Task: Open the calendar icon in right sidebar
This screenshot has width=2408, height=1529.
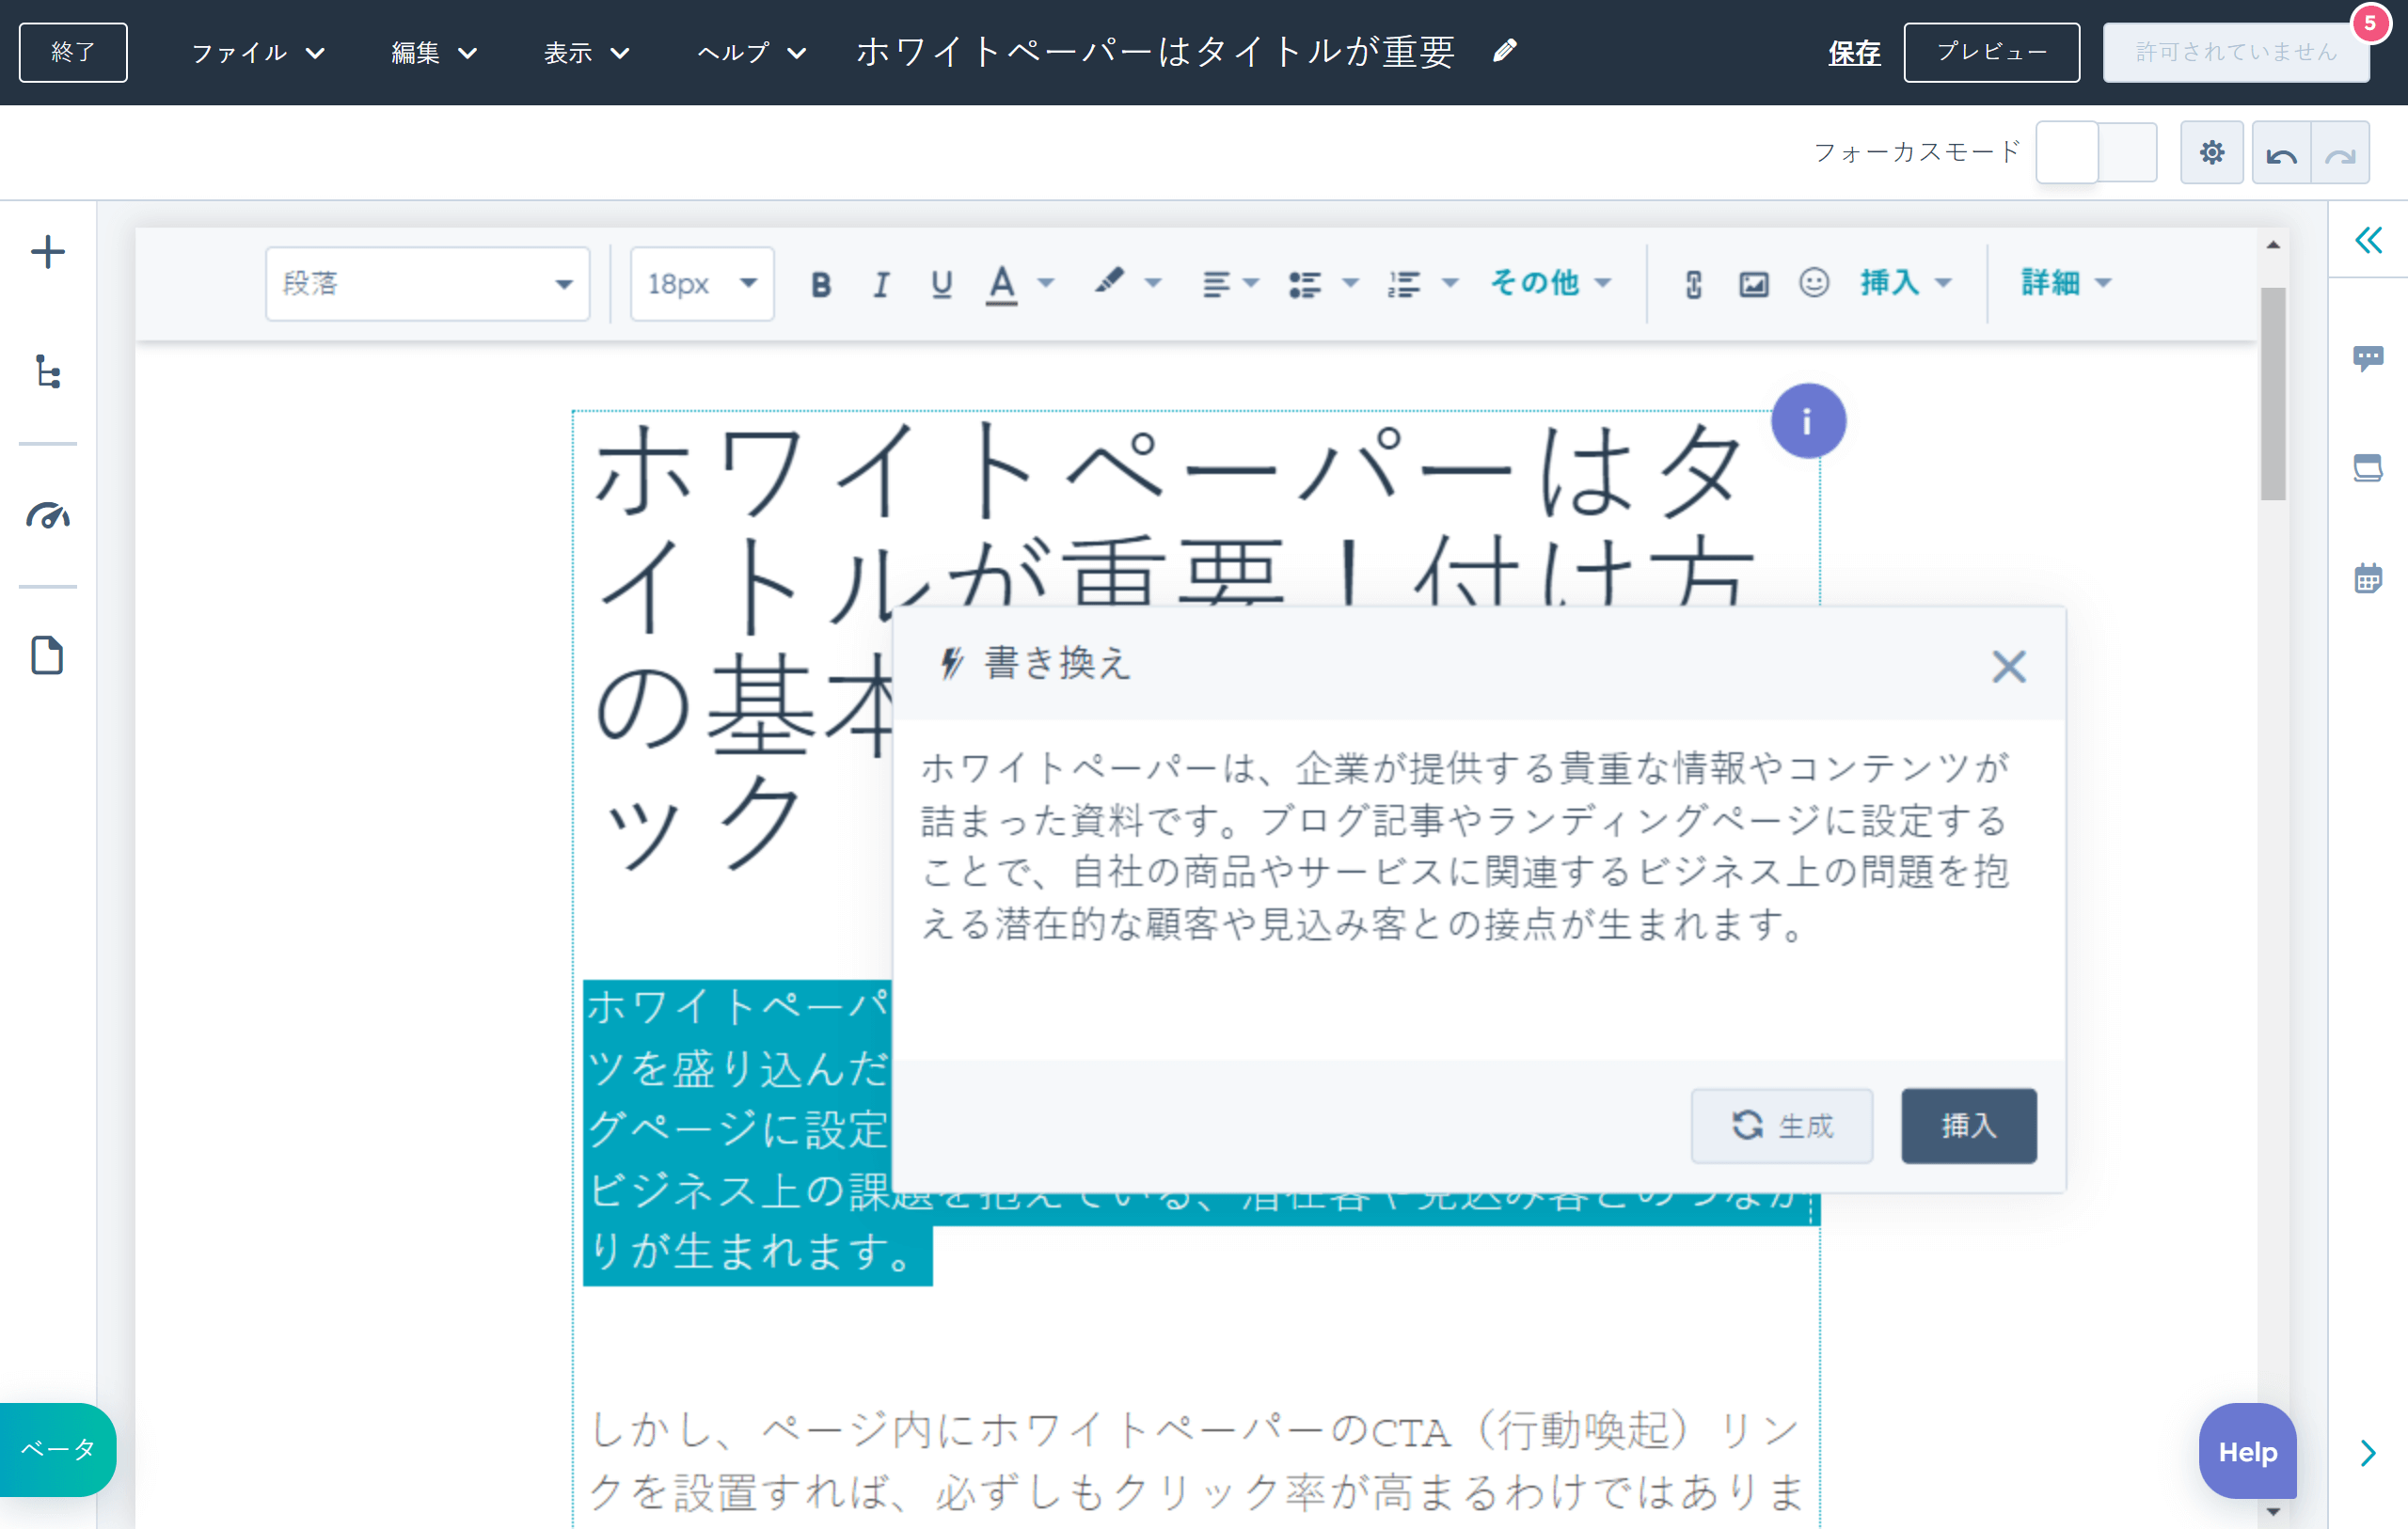Action: [2368, 578]
